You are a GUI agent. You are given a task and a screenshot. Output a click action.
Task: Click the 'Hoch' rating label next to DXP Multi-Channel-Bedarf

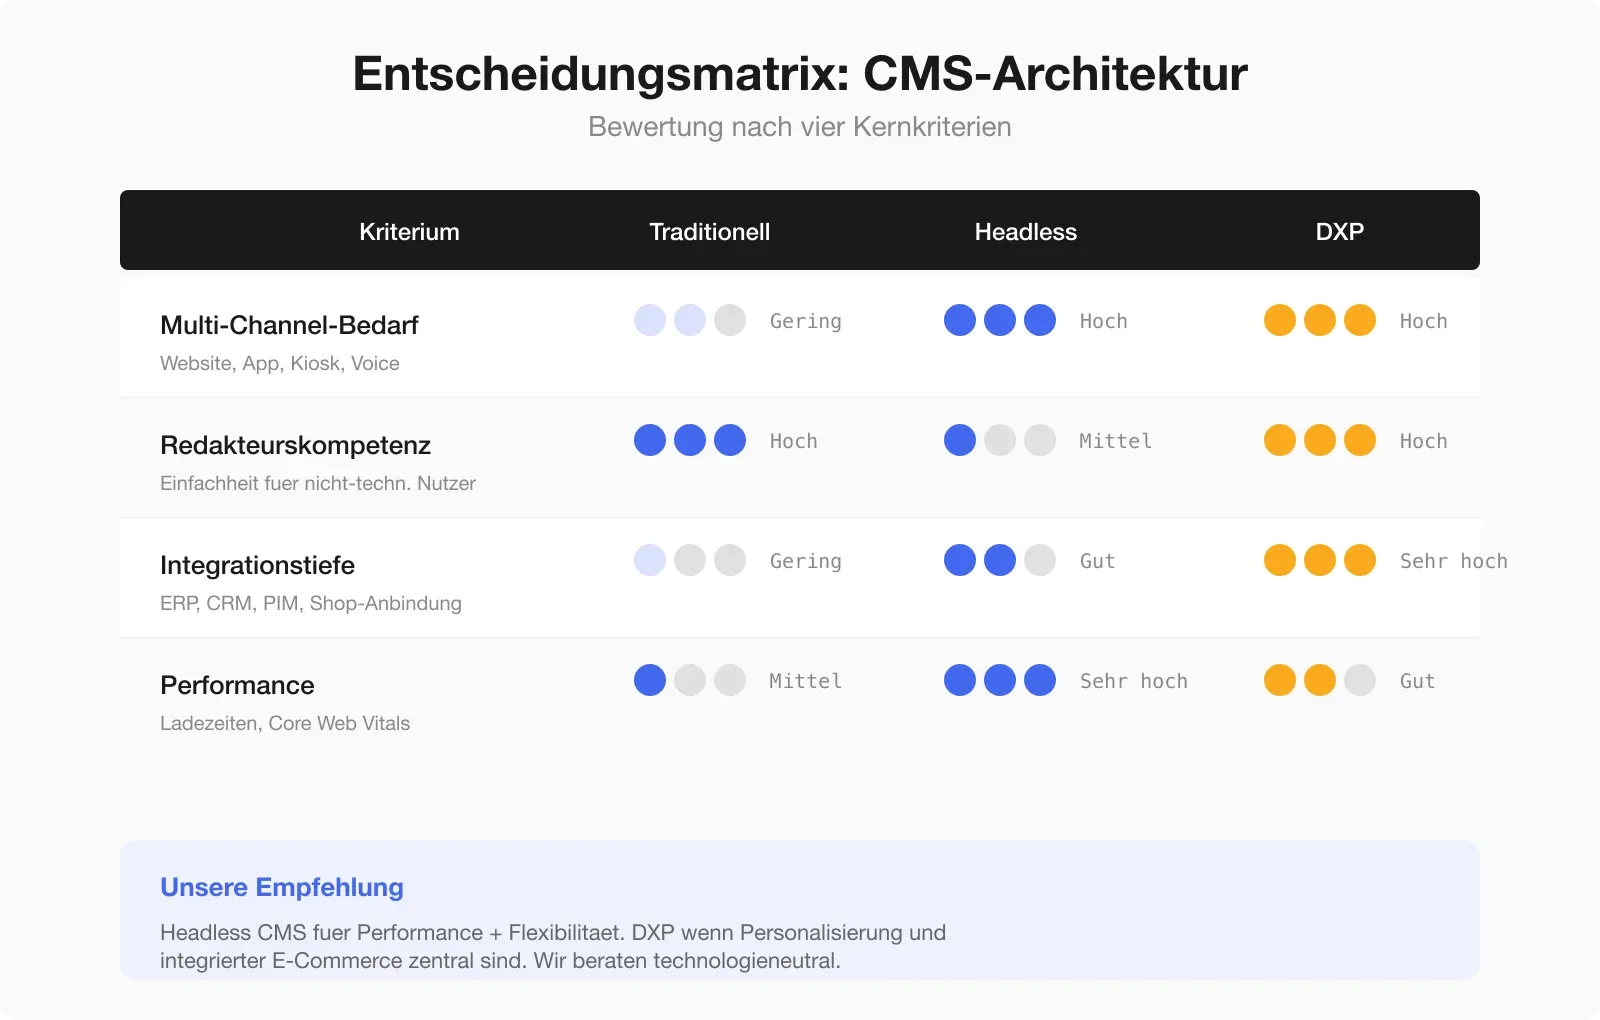click(1423, 320)
